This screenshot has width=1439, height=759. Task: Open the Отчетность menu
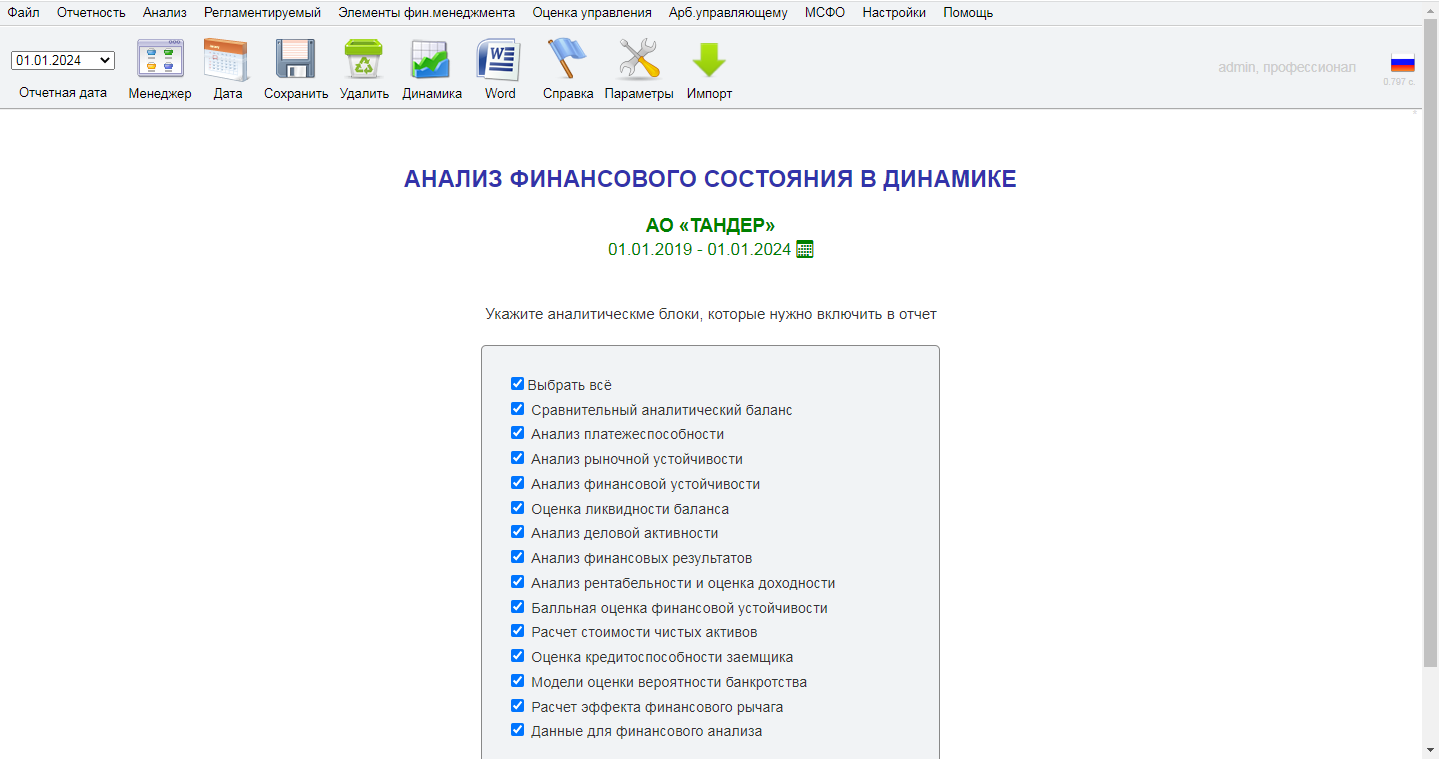91,13
